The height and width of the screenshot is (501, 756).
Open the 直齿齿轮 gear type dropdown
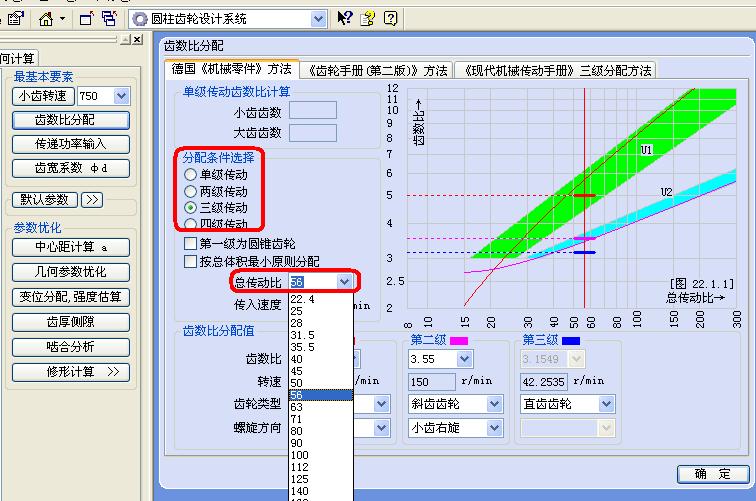(x=606, y=404)
